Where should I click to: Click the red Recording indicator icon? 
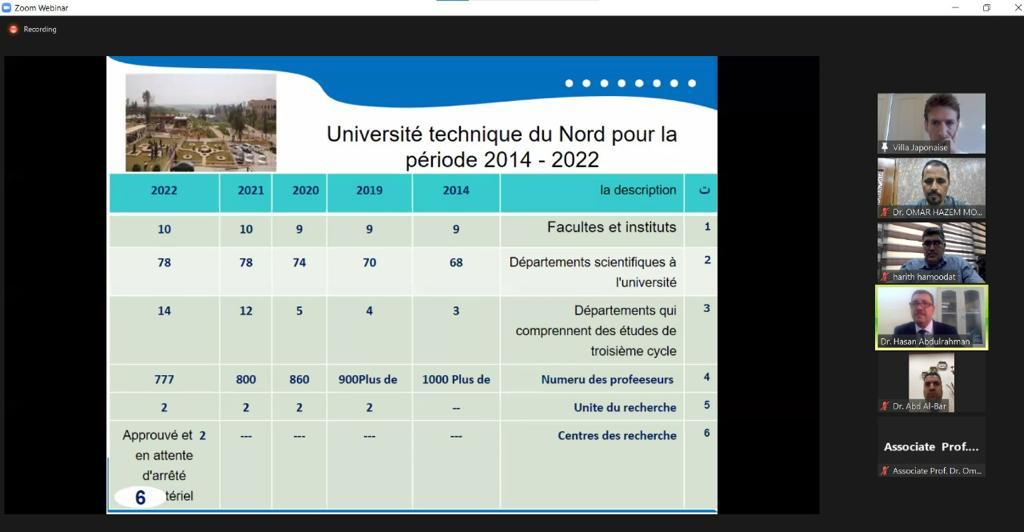click(x=13, y=29)
